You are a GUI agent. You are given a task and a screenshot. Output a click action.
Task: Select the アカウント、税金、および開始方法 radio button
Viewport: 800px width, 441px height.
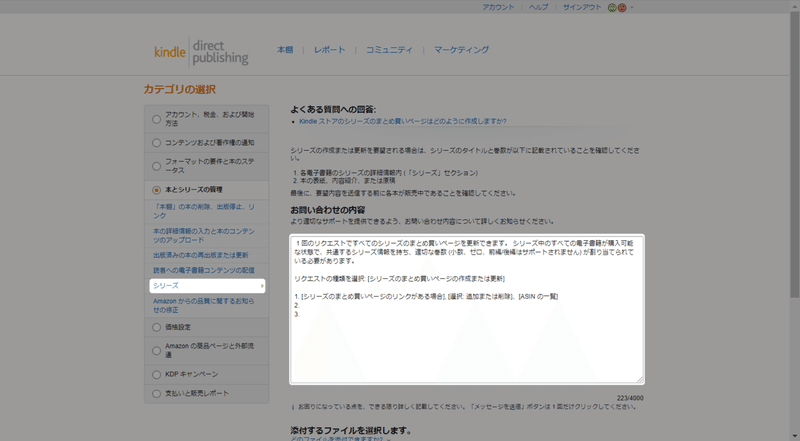pos(157,119)
